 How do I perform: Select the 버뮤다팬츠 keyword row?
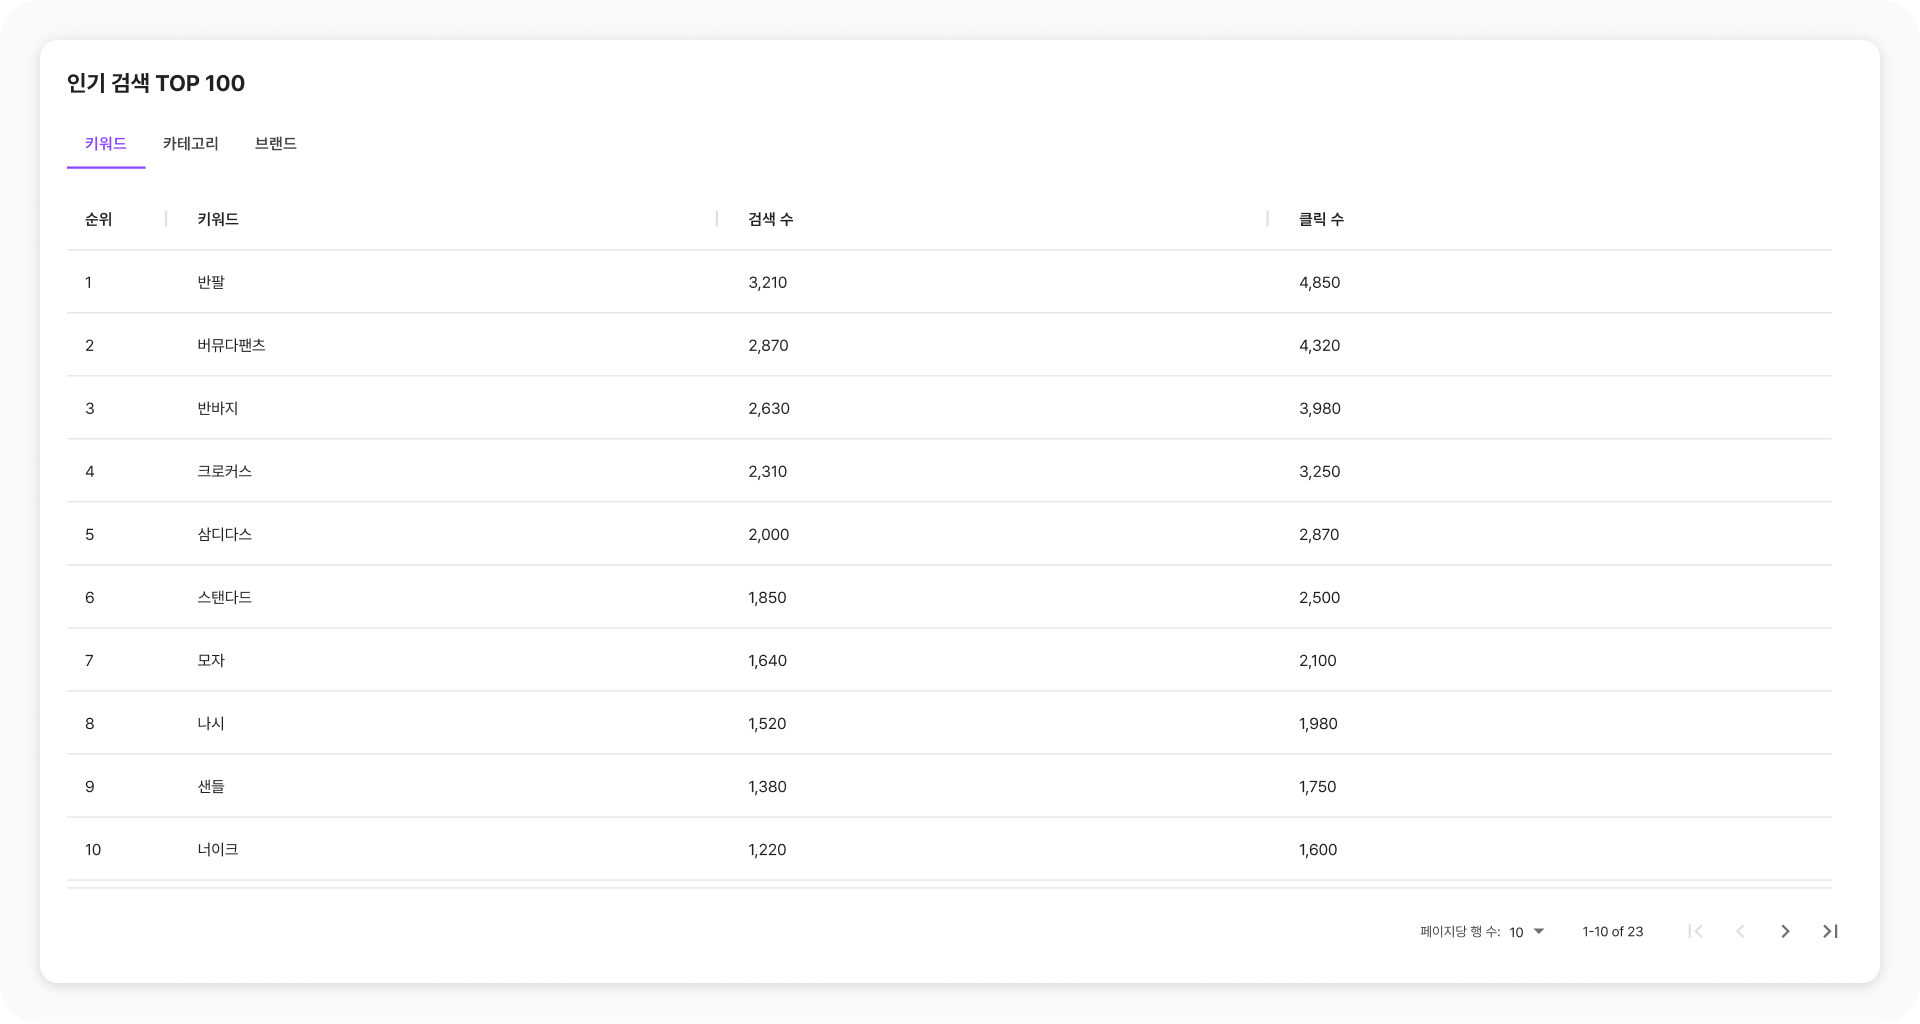231,345
